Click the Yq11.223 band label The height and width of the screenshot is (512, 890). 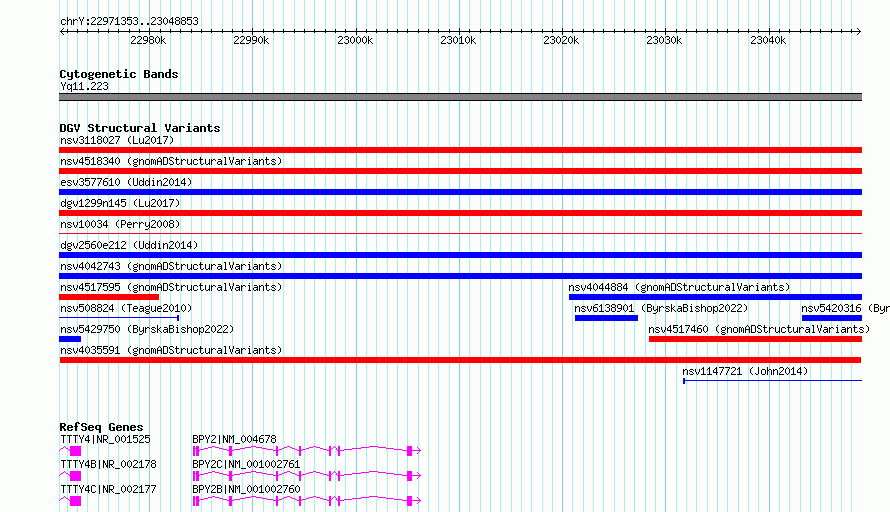point(84,86)
